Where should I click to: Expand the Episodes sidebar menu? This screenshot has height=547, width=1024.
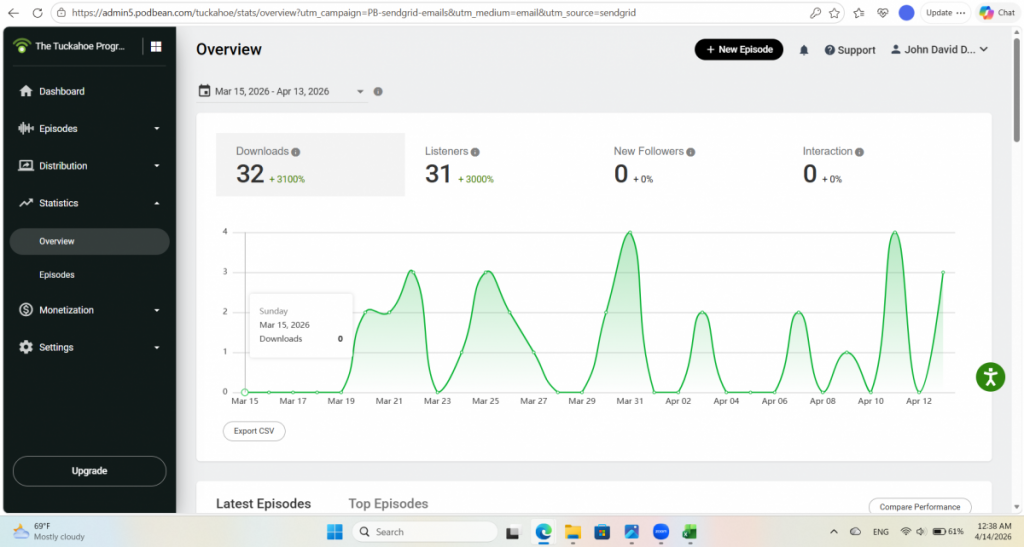(x=88, y=128)
